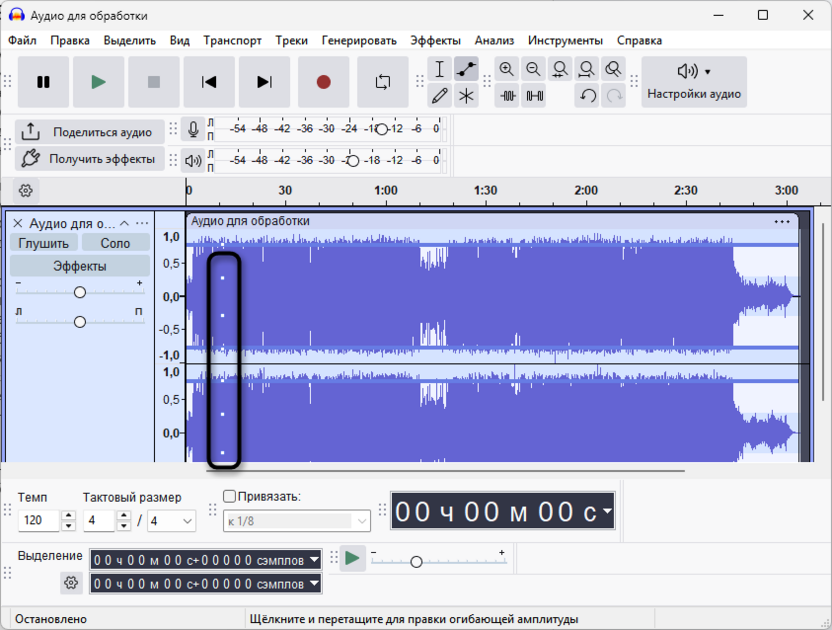Click Trim audio outside selection icon
The image size is (832, 630).
[508, 96]
